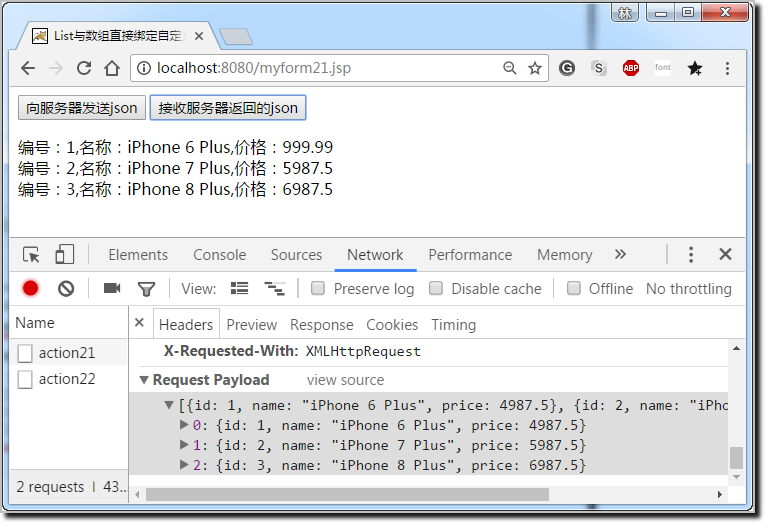Open the Cookies sub-tab
The image size is (765, 522).
click(x=392, y=324)
